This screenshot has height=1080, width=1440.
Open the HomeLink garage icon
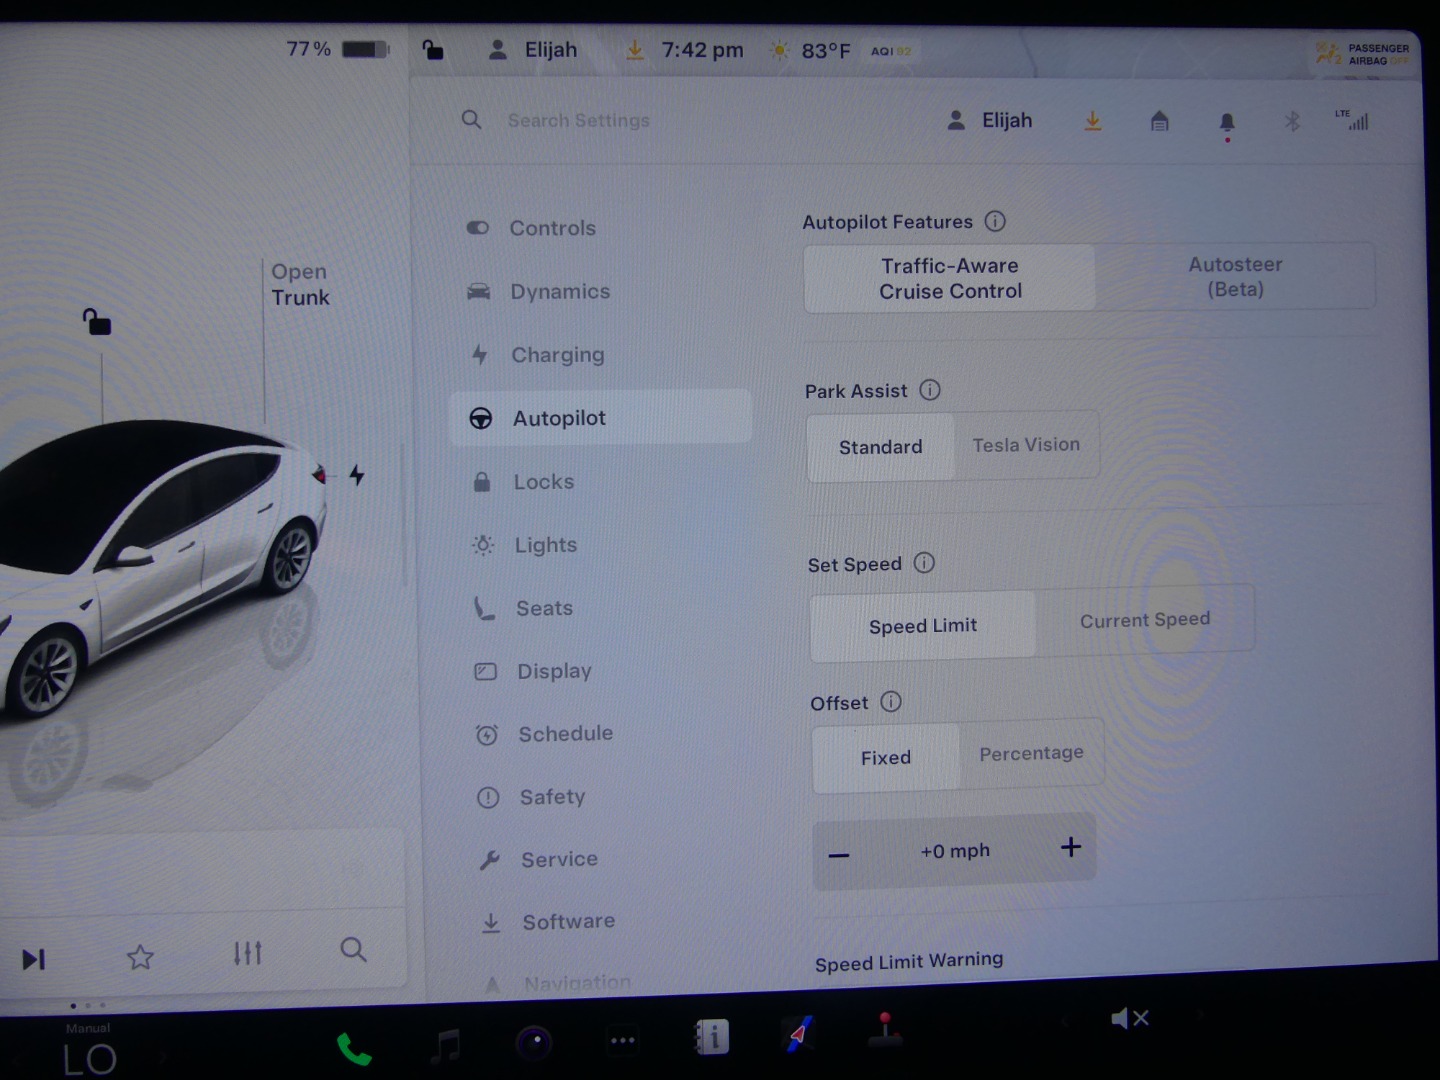click(x=1159, y=122)
